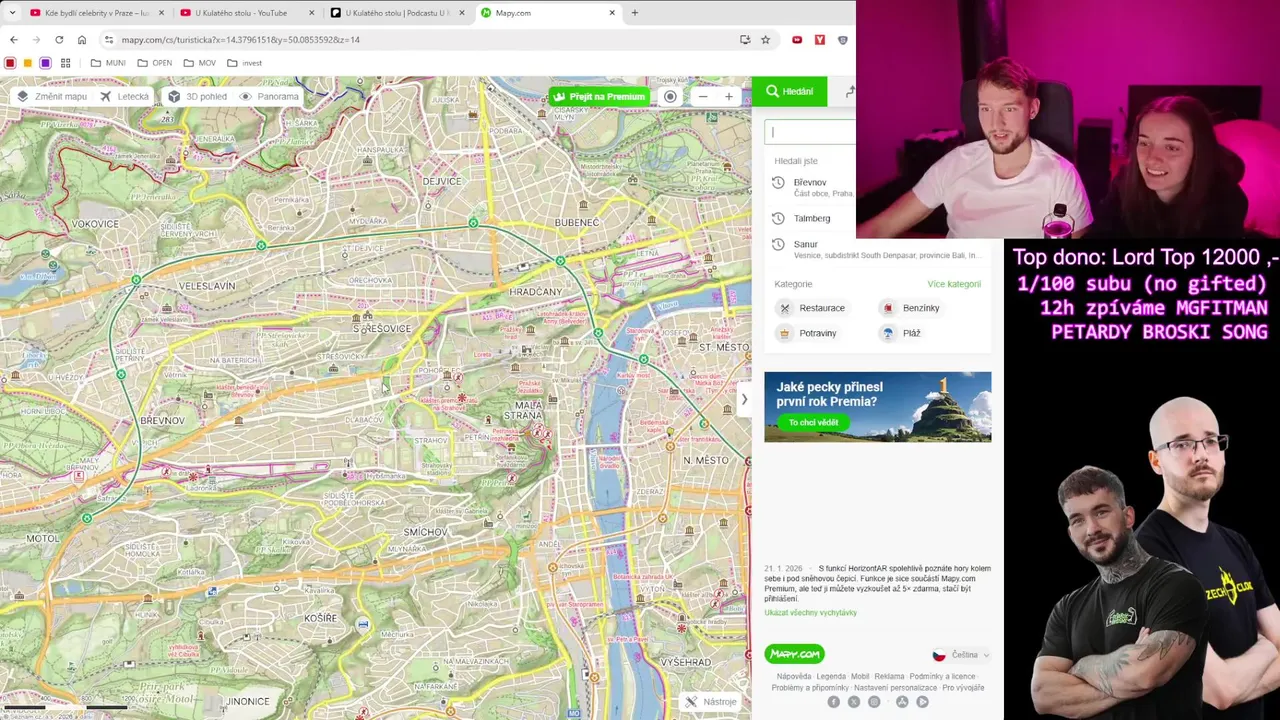Open the Facebook icon in footer

[x=833, y=702]
